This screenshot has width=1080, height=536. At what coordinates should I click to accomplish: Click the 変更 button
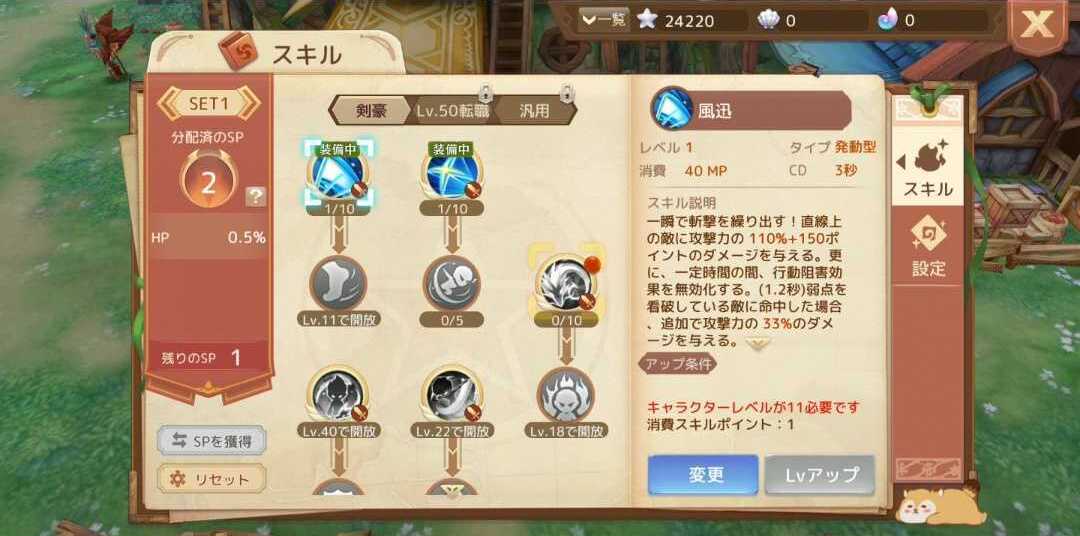[x=703, y=475]
